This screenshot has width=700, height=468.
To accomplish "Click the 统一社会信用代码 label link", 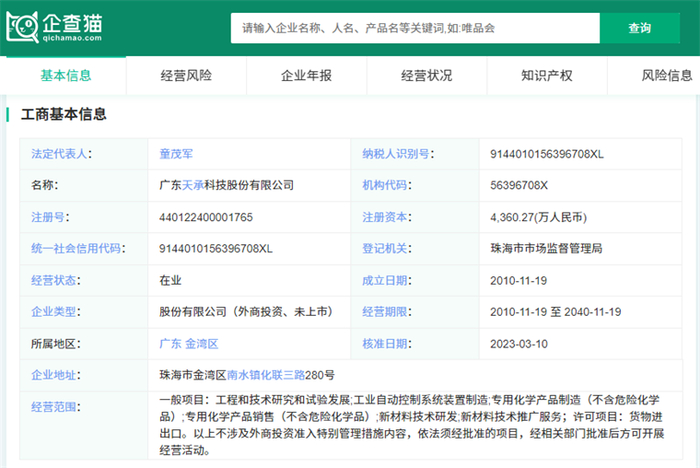I will (x=76, y=248).
